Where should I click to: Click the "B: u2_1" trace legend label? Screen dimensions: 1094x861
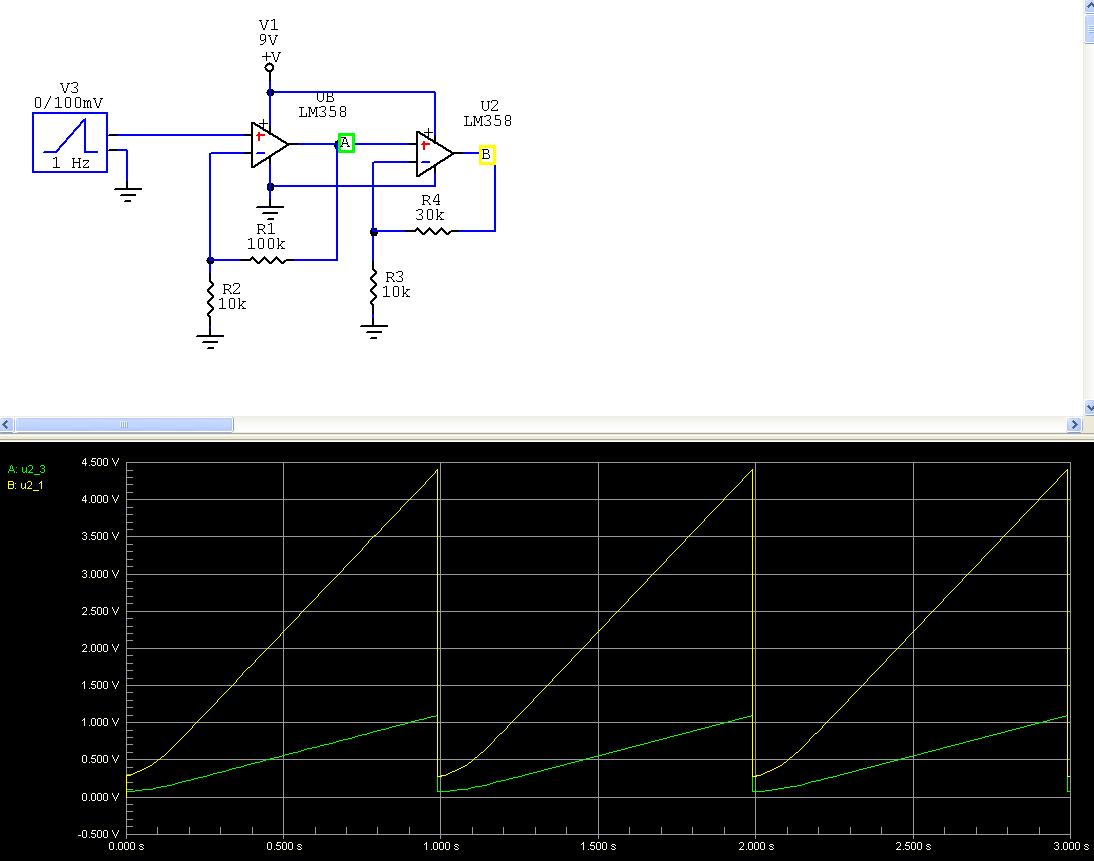25,485
